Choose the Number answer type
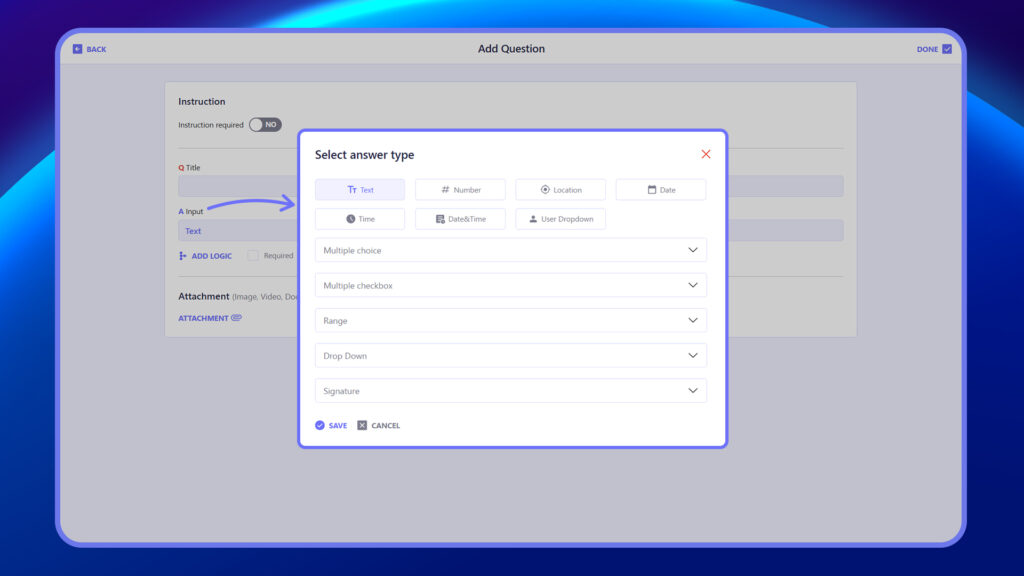Screen dimensions: 1024x576 pyautogui.click(x=460, y=189)
